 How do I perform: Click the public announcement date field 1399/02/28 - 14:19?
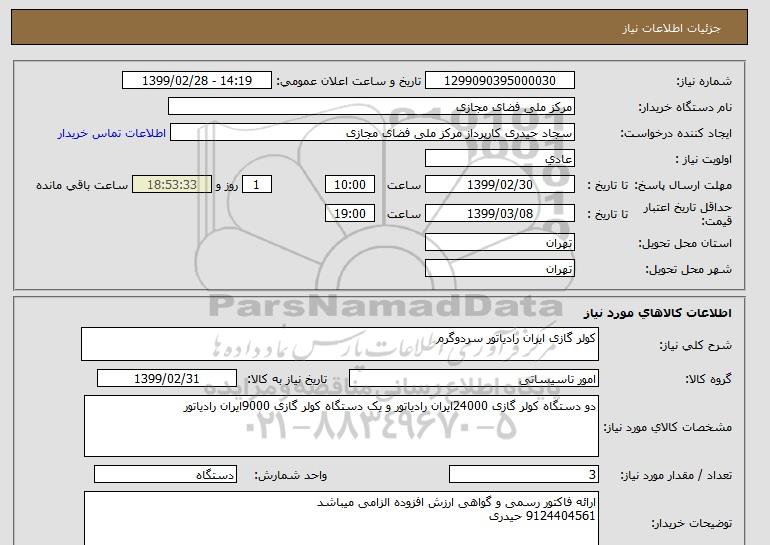click(x=196, y=81)
